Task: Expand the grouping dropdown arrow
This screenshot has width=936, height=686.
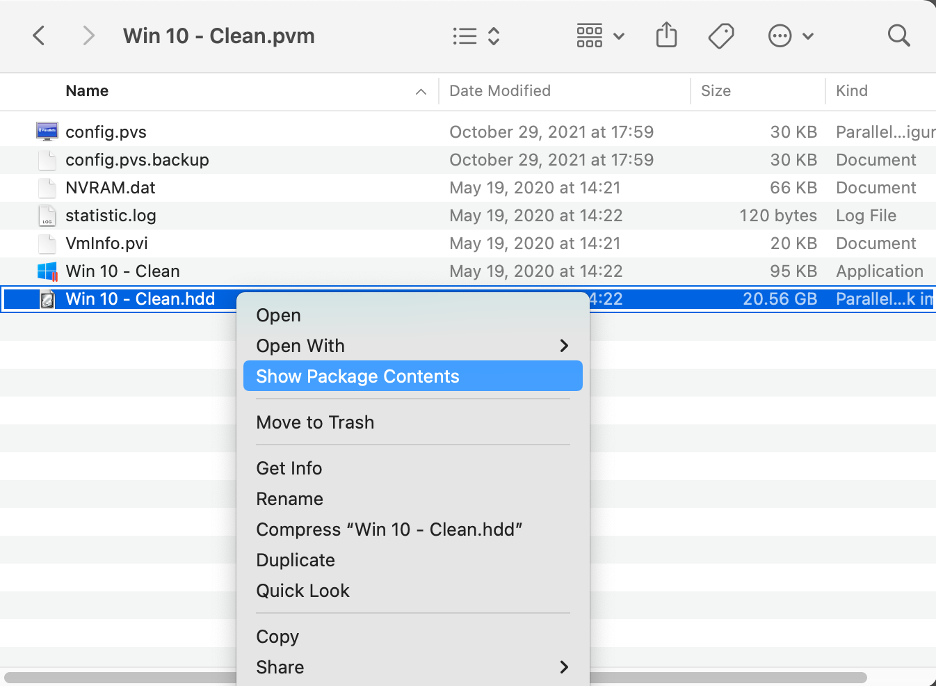Action: (x=619, y=36)
